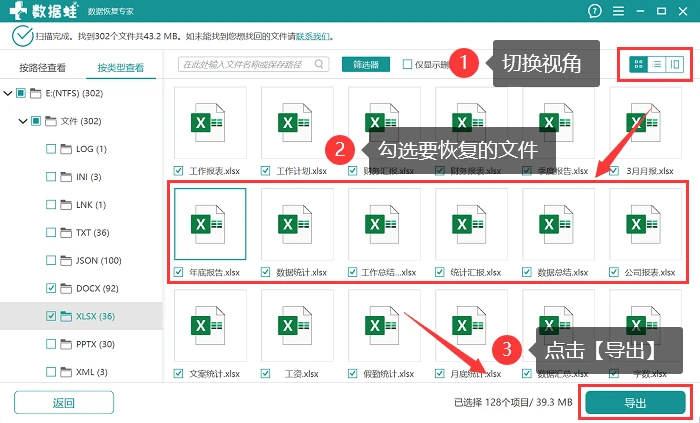Toggle checkbox for TXT (36) folder
Image resolution: width=700 pixels, height=423 pixels.
point(51,232)
